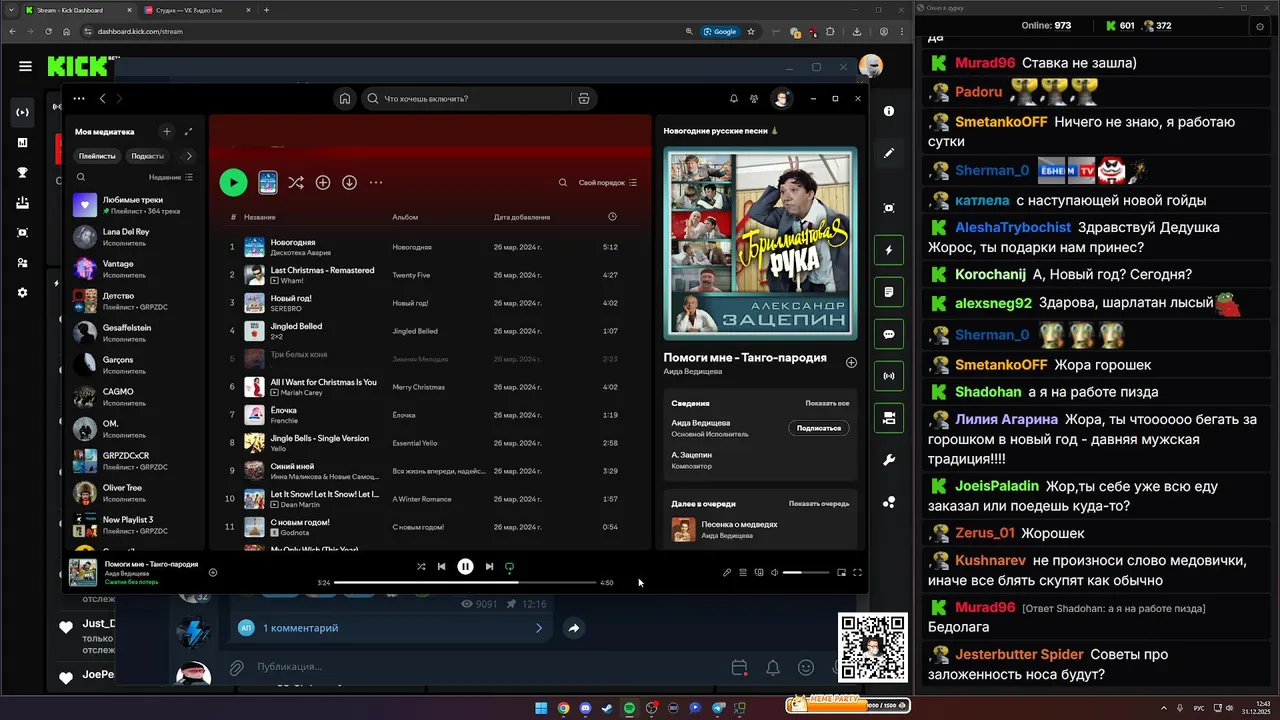Toggle repeat in the player bar
The image size is (1280, 720).
coord(509,567)
